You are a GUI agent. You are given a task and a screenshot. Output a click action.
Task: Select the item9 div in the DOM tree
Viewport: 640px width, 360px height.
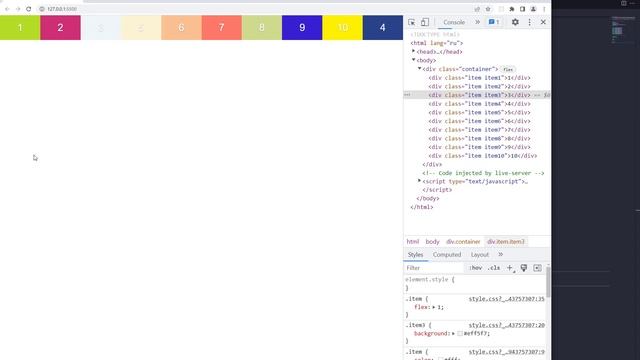[479, 147]
